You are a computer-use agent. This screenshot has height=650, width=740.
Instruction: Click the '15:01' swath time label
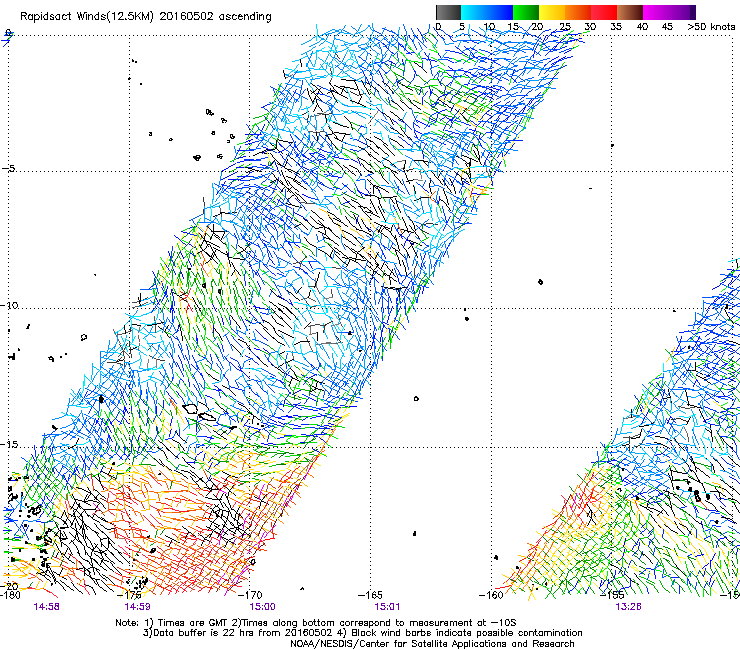click(387, 607)
